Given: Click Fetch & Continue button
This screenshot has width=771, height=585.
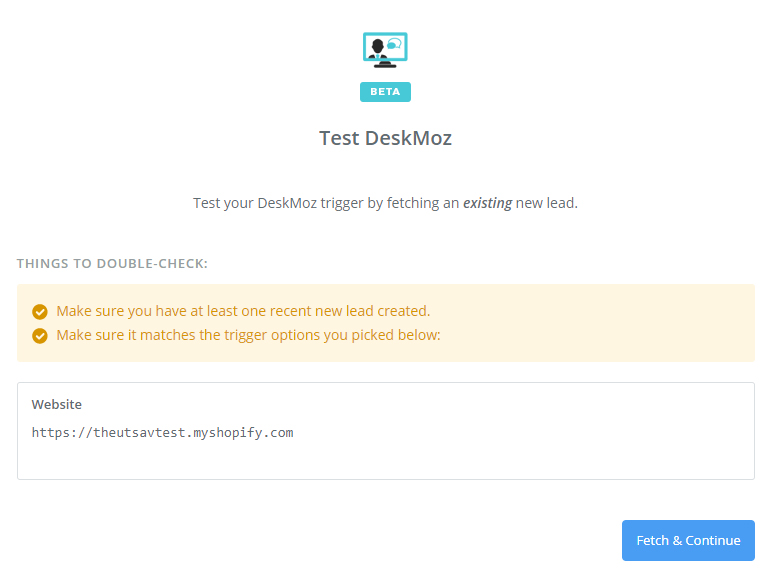Looking at the screenshot, I should (688, 540).
